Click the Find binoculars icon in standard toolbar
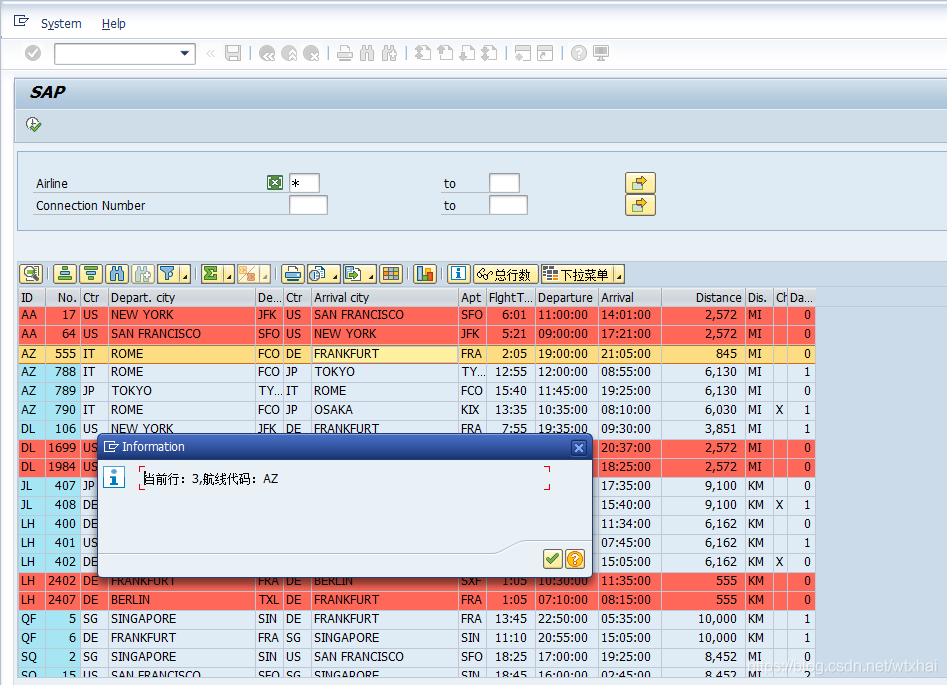The width and height of the screenshot is (947, 685). tap(367, 53)
